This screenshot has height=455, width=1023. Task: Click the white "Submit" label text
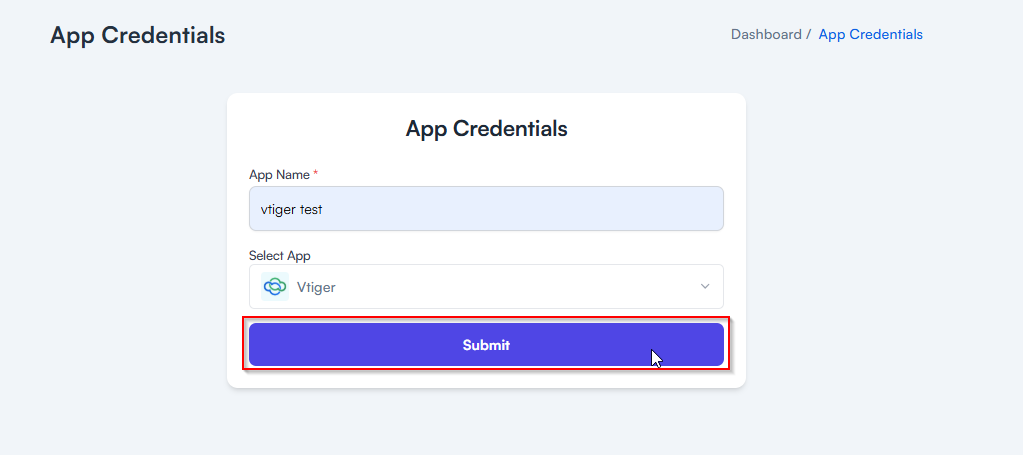tap(486, 345)
